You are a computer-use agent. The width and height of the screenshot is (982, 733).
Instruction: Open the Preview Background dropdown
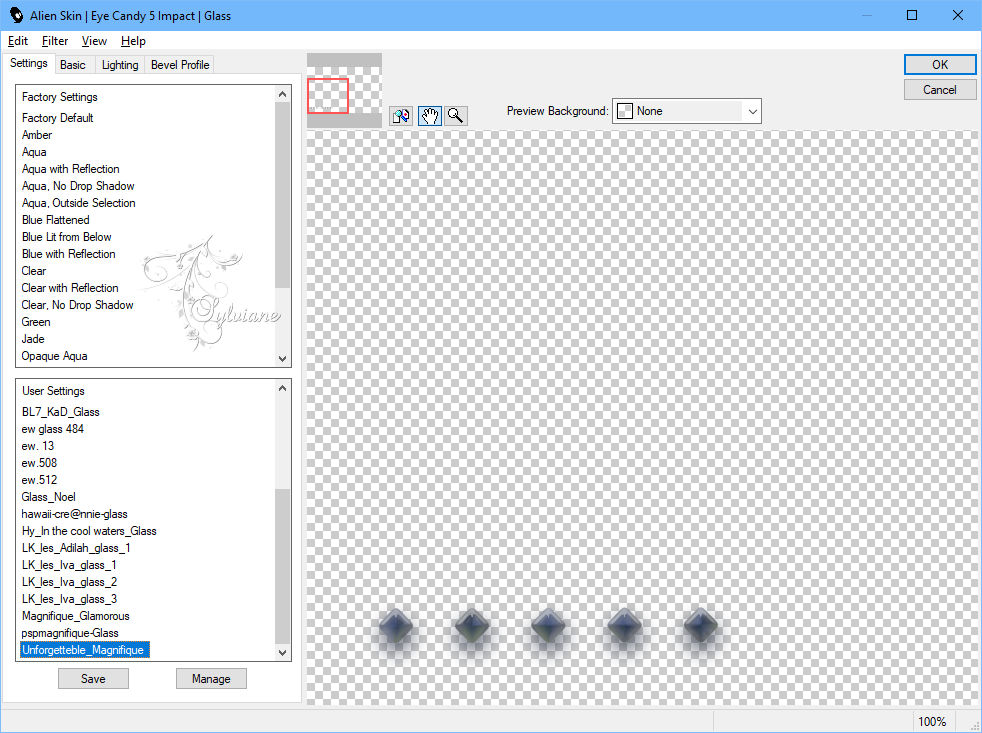(686, 111)
